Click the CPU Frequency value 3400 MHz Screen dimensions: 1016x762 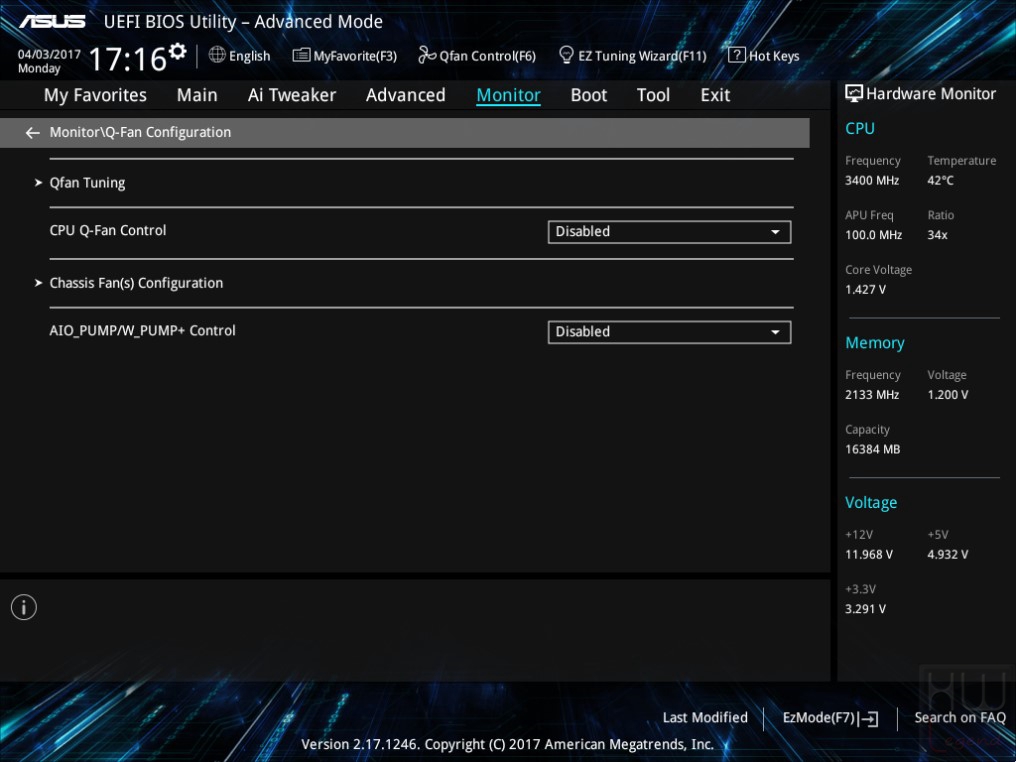[872, 181]
